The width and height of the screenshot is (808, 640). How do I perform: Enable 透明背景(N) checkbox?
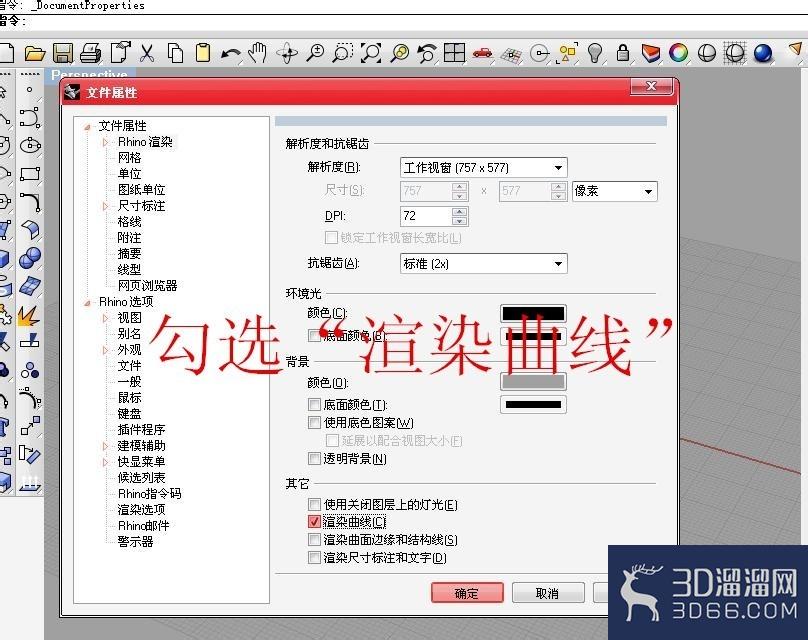(314, 458)
